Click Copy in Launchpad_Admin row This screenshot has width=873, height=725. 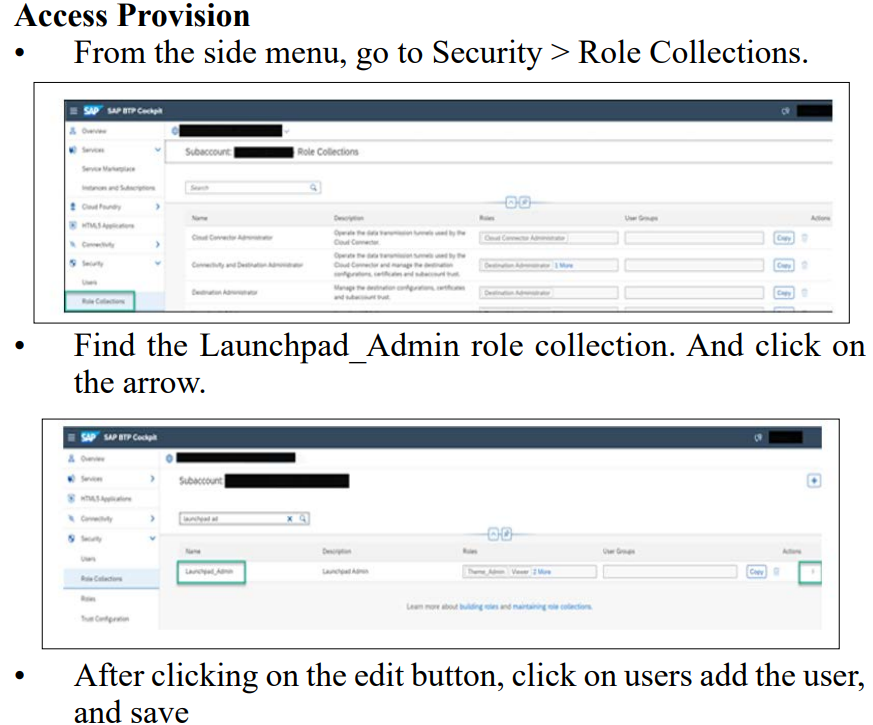756,571
